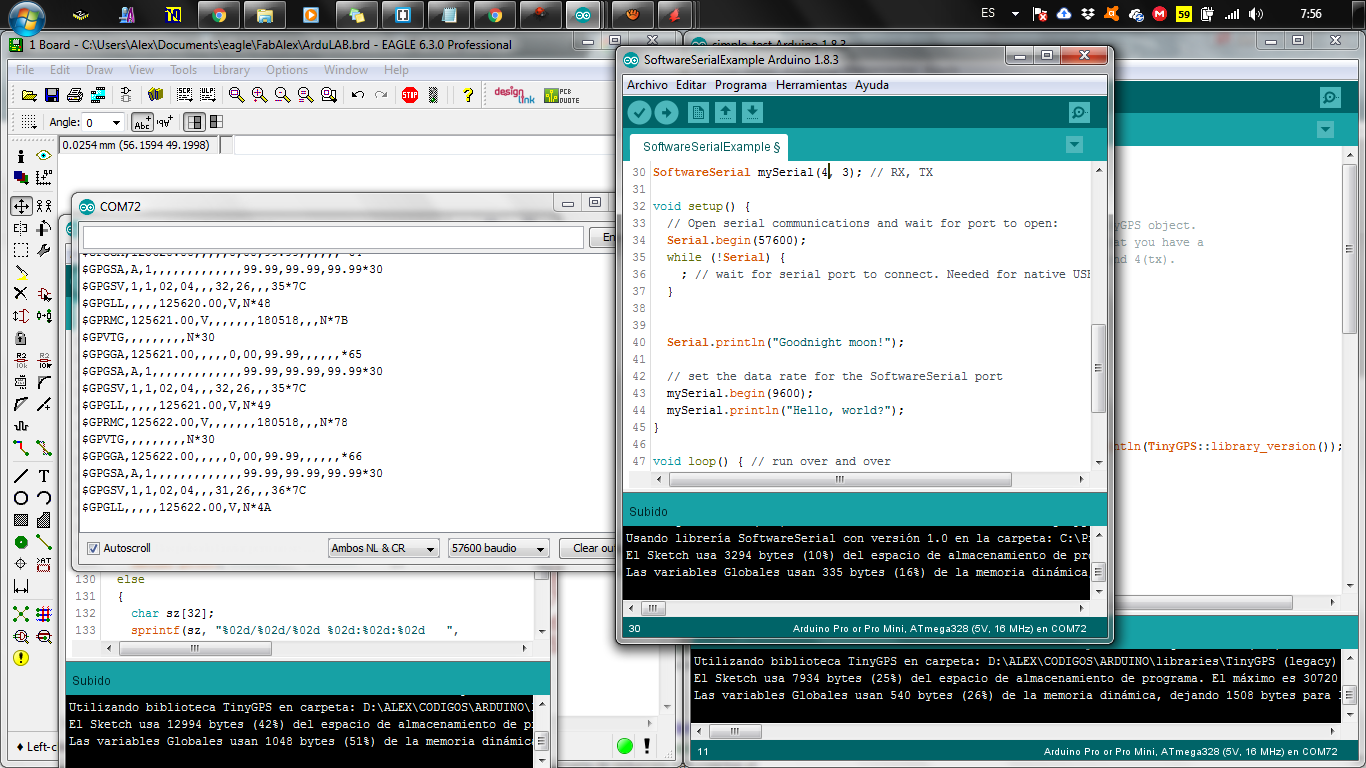The width and height of the screenshot is (1366, 768).
Task: Save sketch with the down-arrow icon
Action: pyautogui.click(x=753, y=113)
